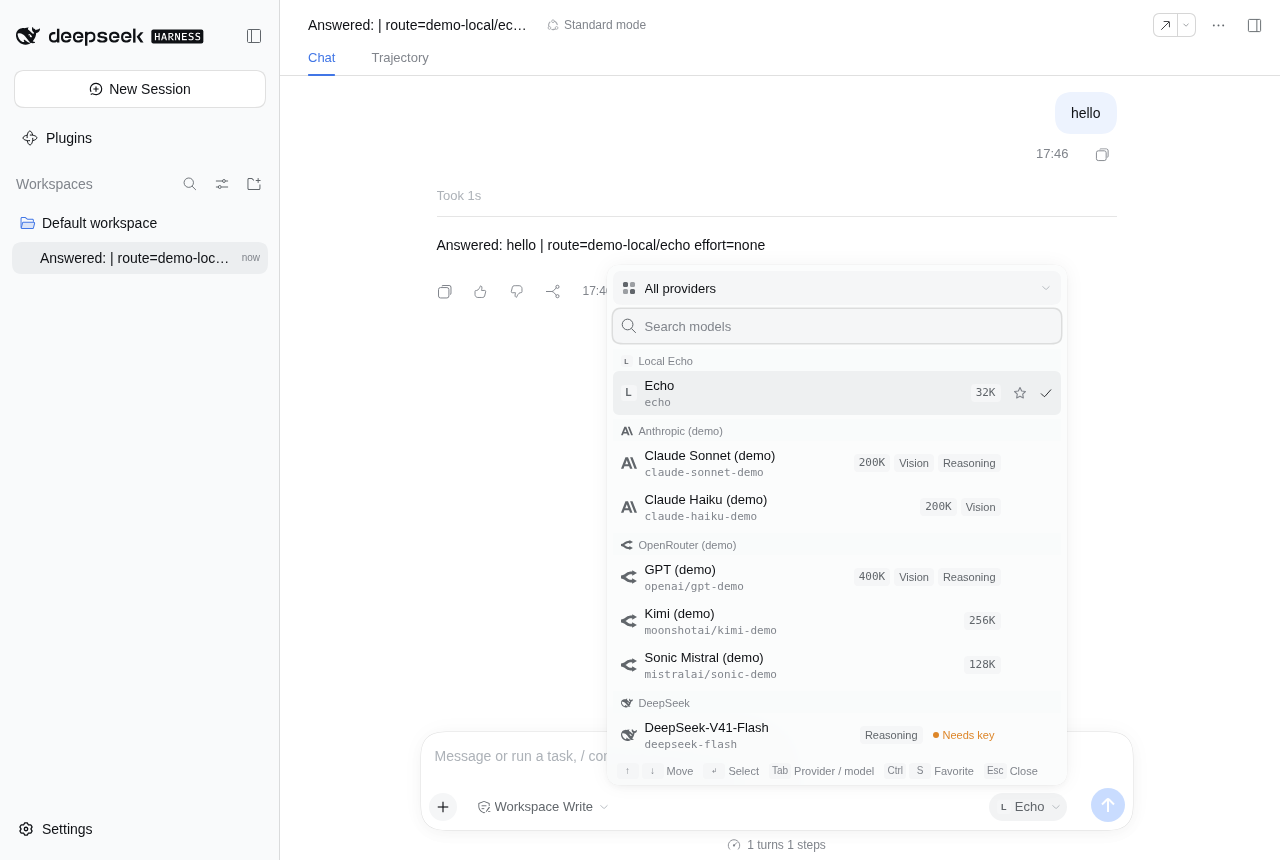1280x860 pixels.
Task: Focus the message input box
Action: tap(520, 756)
